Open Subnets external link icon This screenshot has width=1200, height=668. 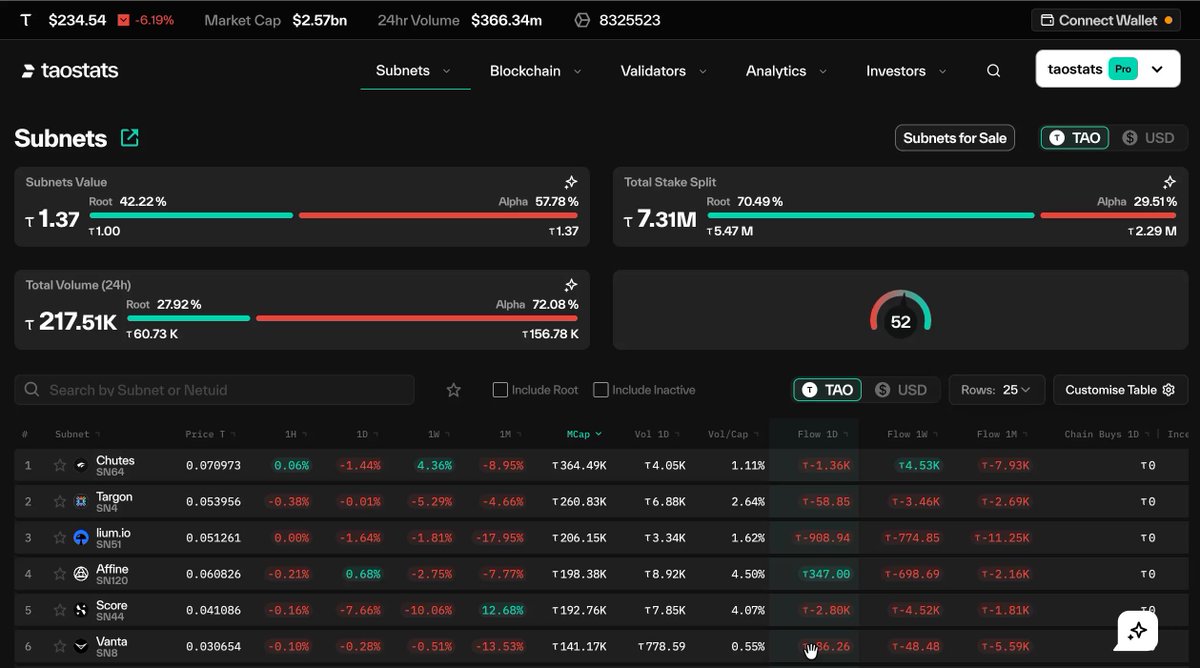pyautogui.click(x=129, y=138)
